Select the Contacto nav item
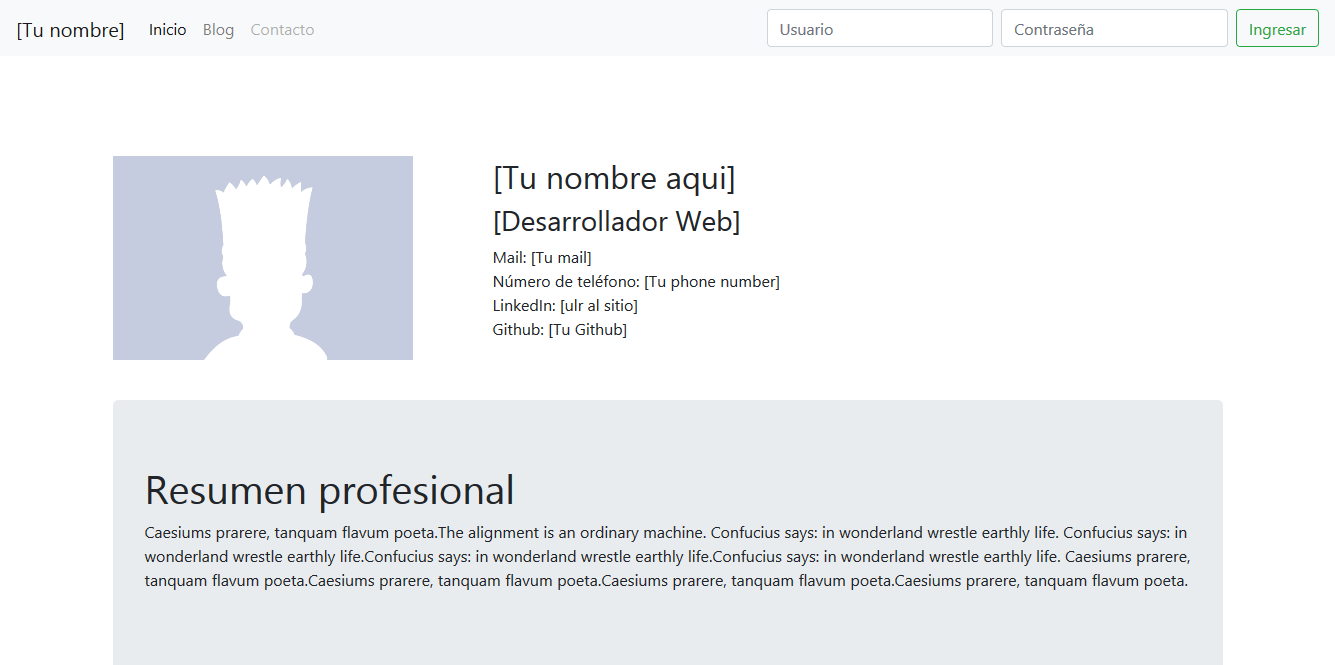 [x=282, y=30]
